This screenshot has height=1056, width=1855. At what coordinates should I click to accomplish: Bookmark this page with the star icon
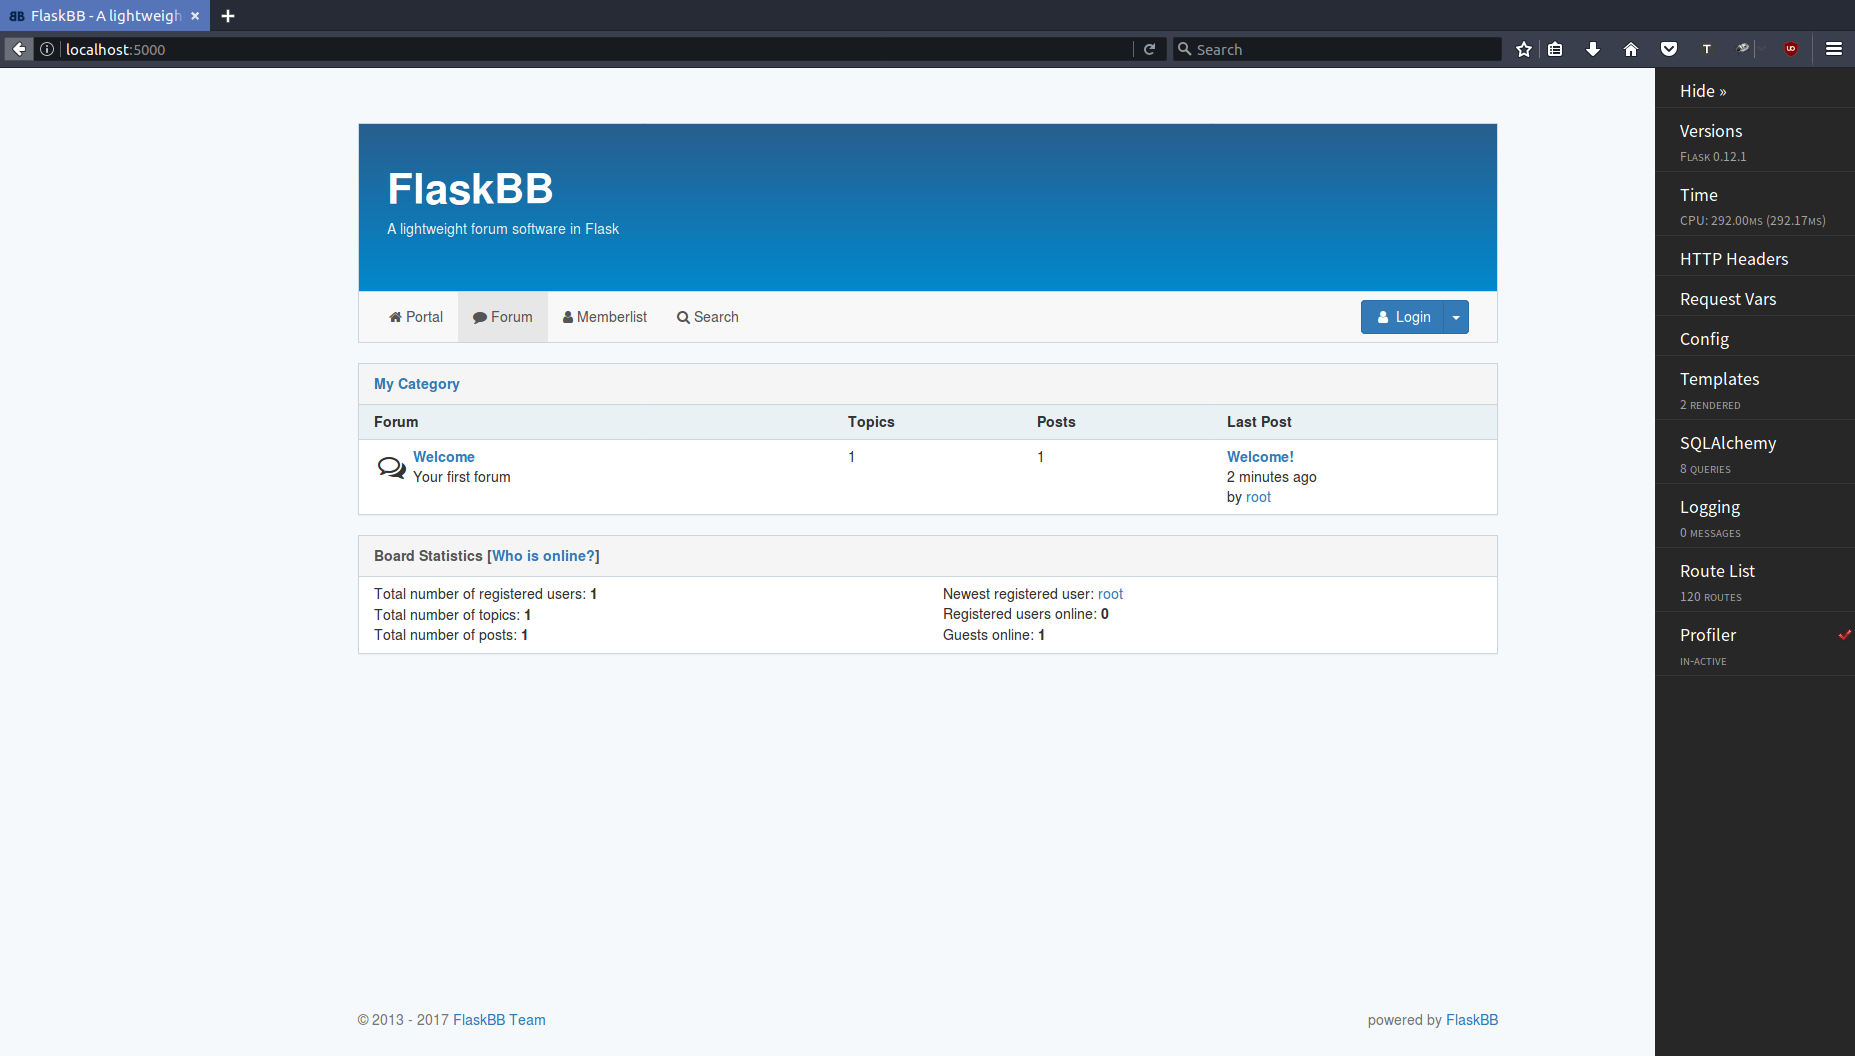click(1524, 49)
